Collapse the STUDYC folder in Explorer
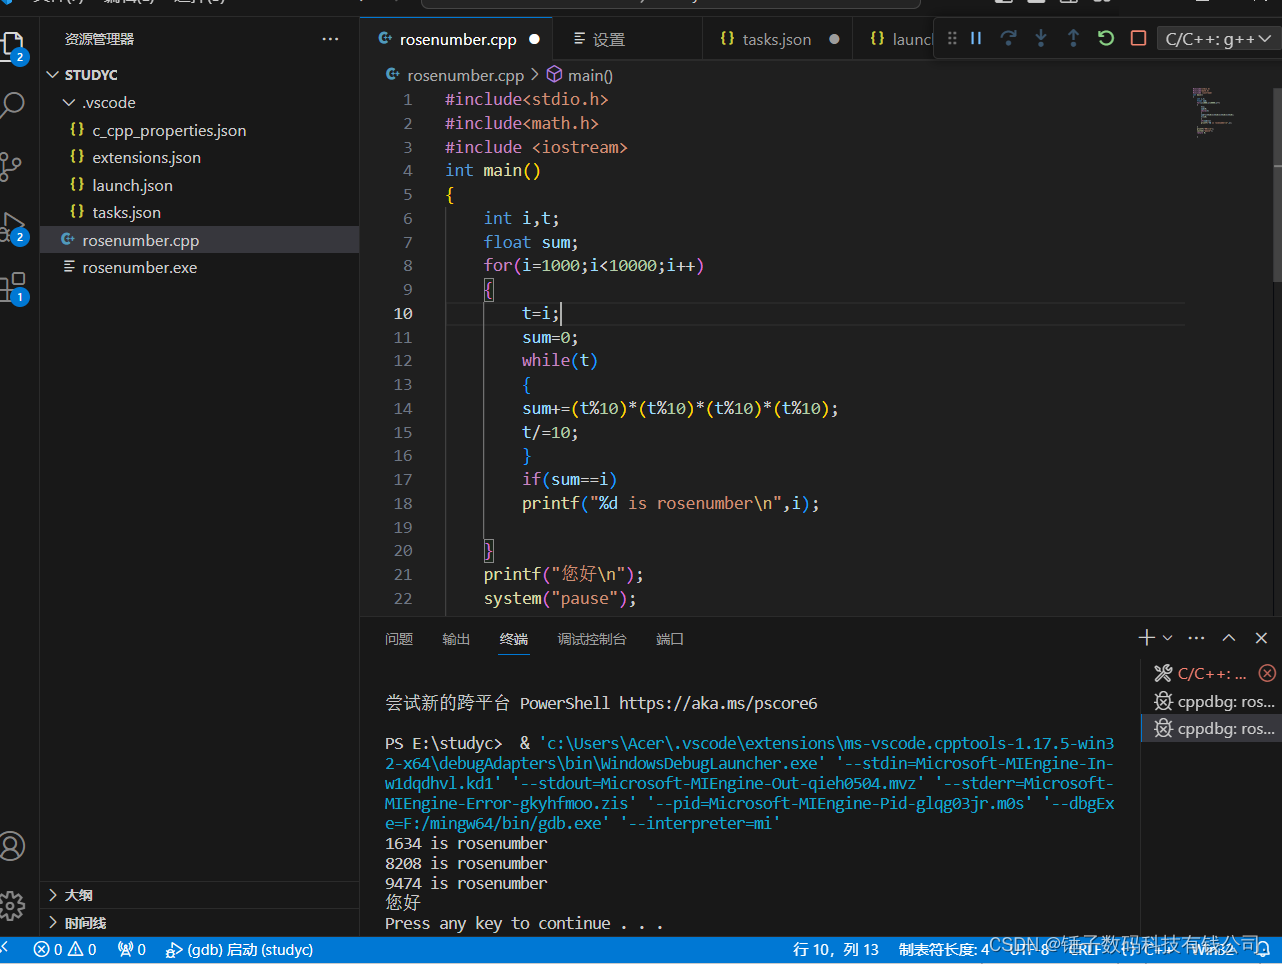The height and width of the screenshot is (964, 1282). tap(53, 74)
